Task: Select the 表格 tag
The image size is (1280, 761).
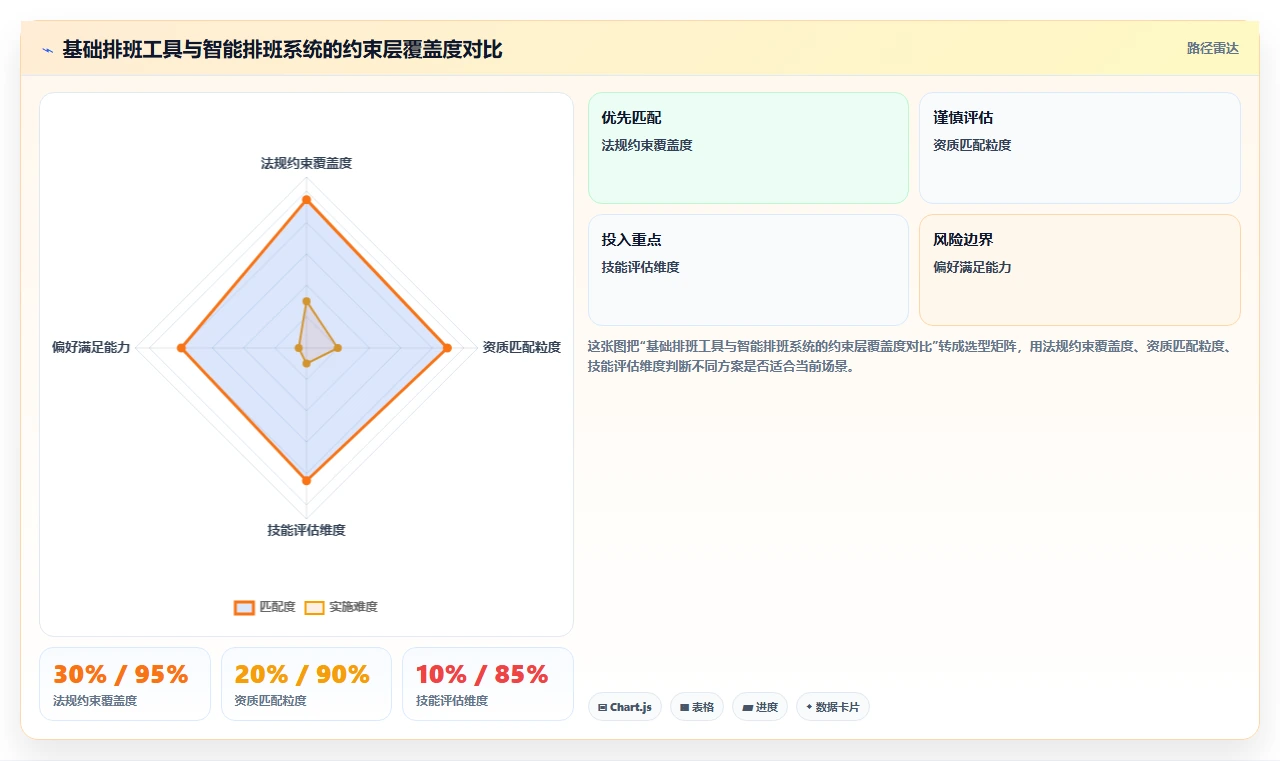Action: 697,707
